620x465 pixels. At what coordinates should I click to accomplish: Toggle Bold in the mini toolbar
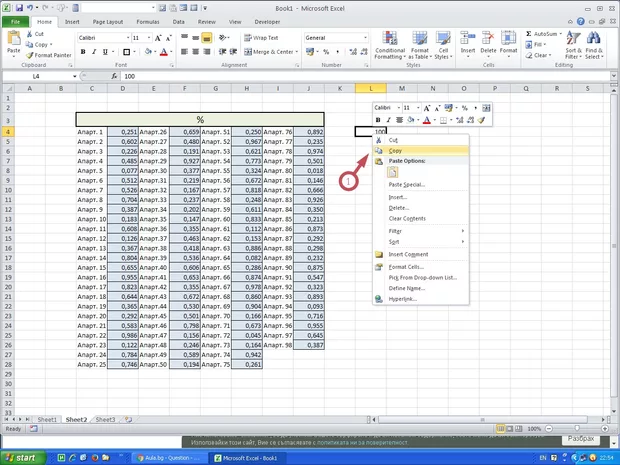click(x=377, y=120)
